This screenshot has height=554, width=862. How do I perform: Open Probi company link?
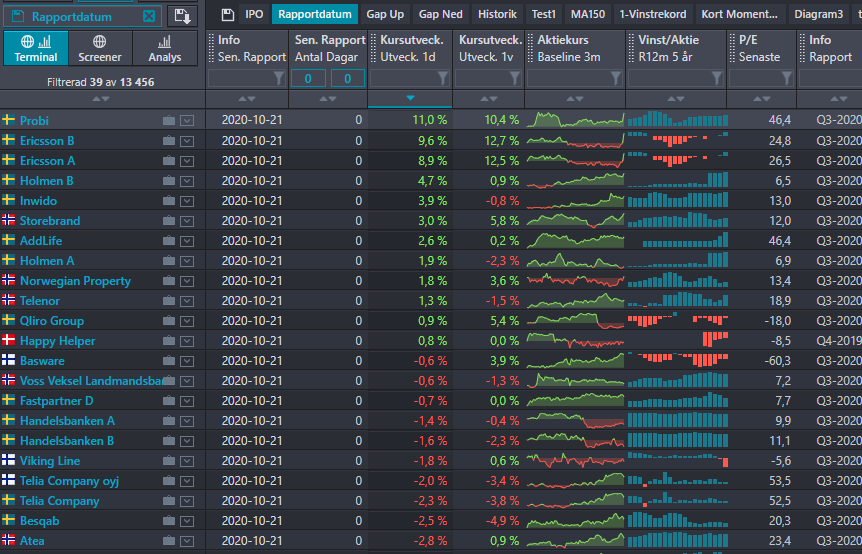34,120
